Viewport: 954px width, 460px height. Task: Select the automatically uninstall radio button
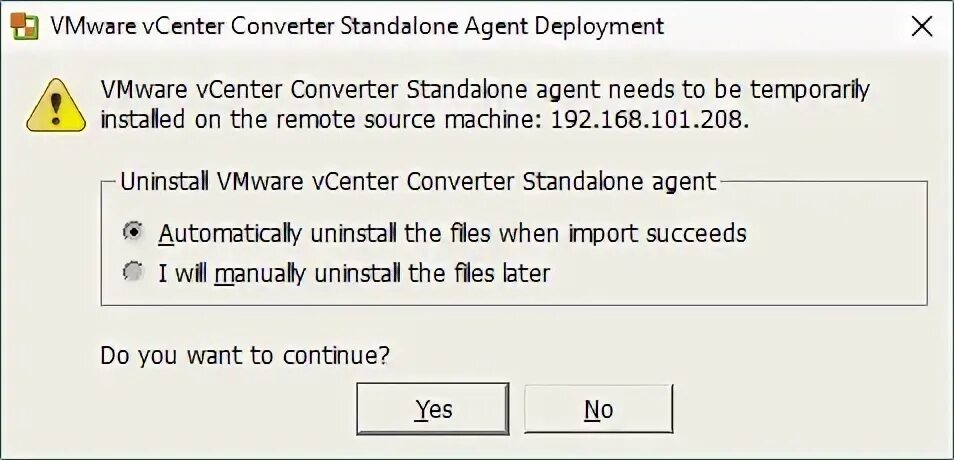(132, 233)
